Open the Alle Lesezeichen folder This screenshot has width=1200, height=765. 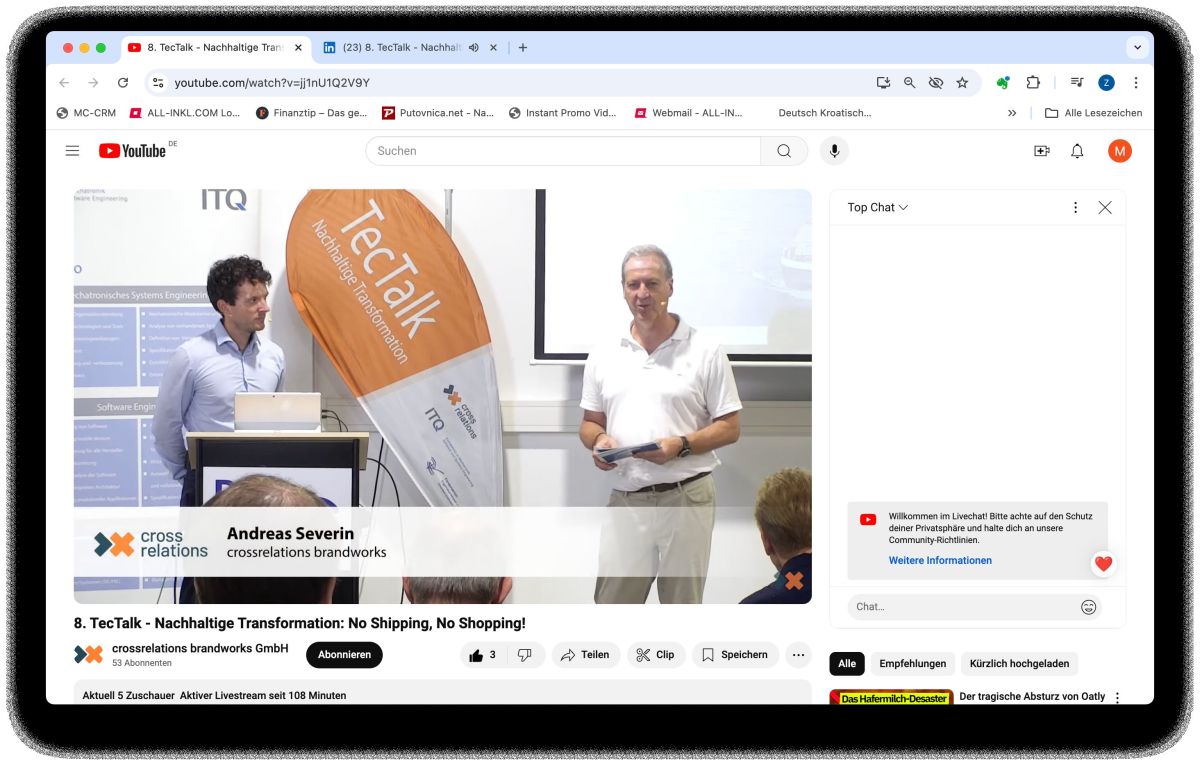pyautogui.click(x=1093, y=113)
